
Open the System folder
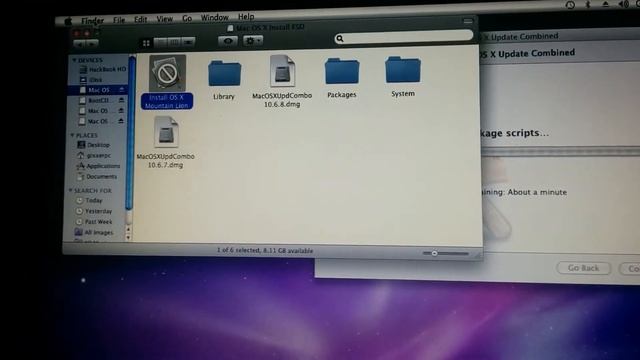402,70
